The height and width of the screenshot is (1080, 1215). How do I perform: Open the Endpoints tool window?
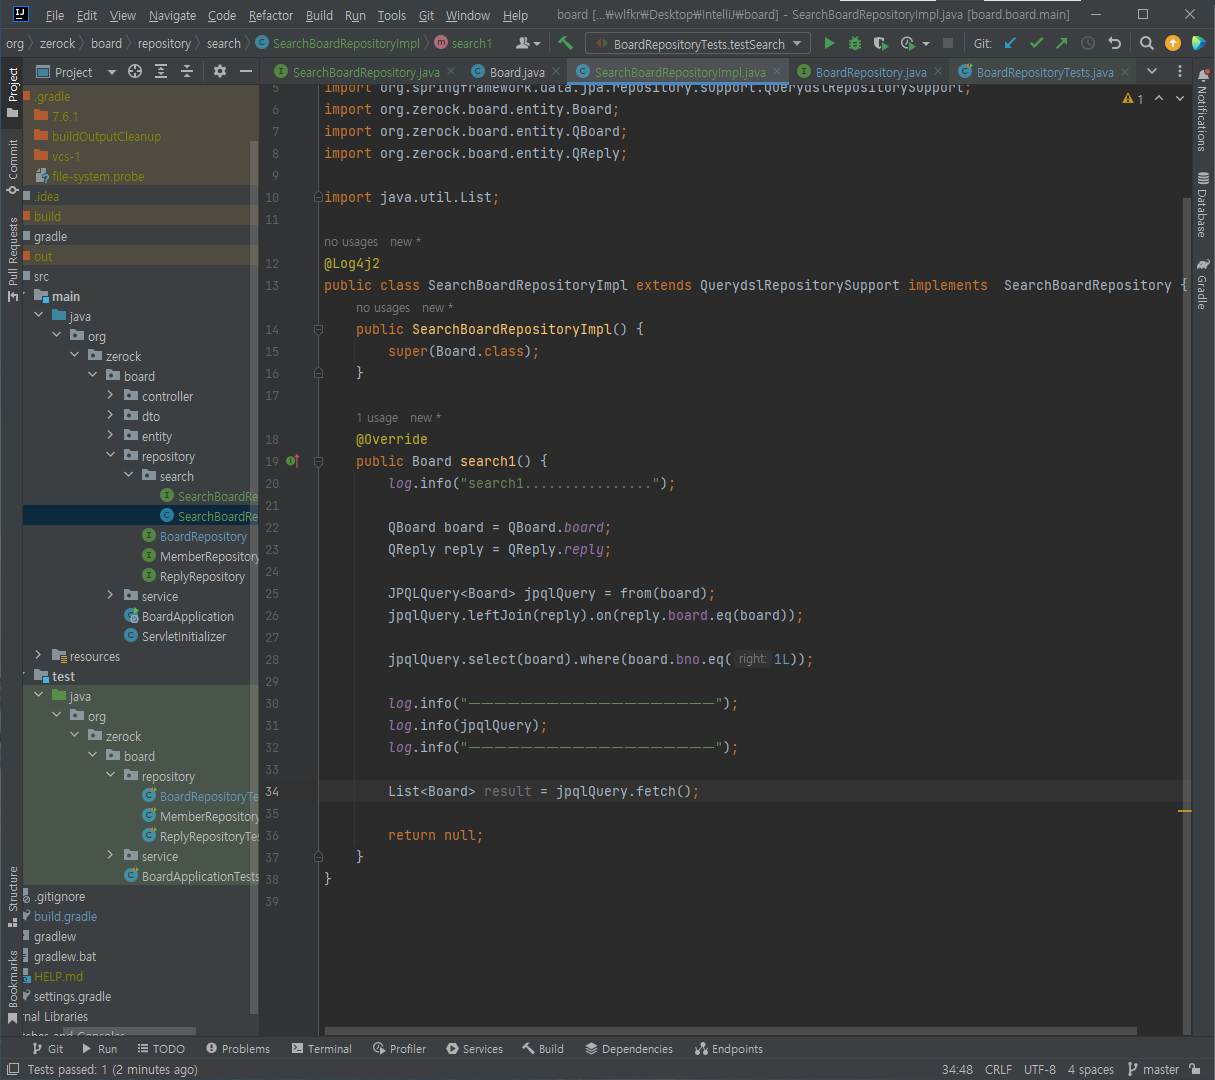point(729,1049)
